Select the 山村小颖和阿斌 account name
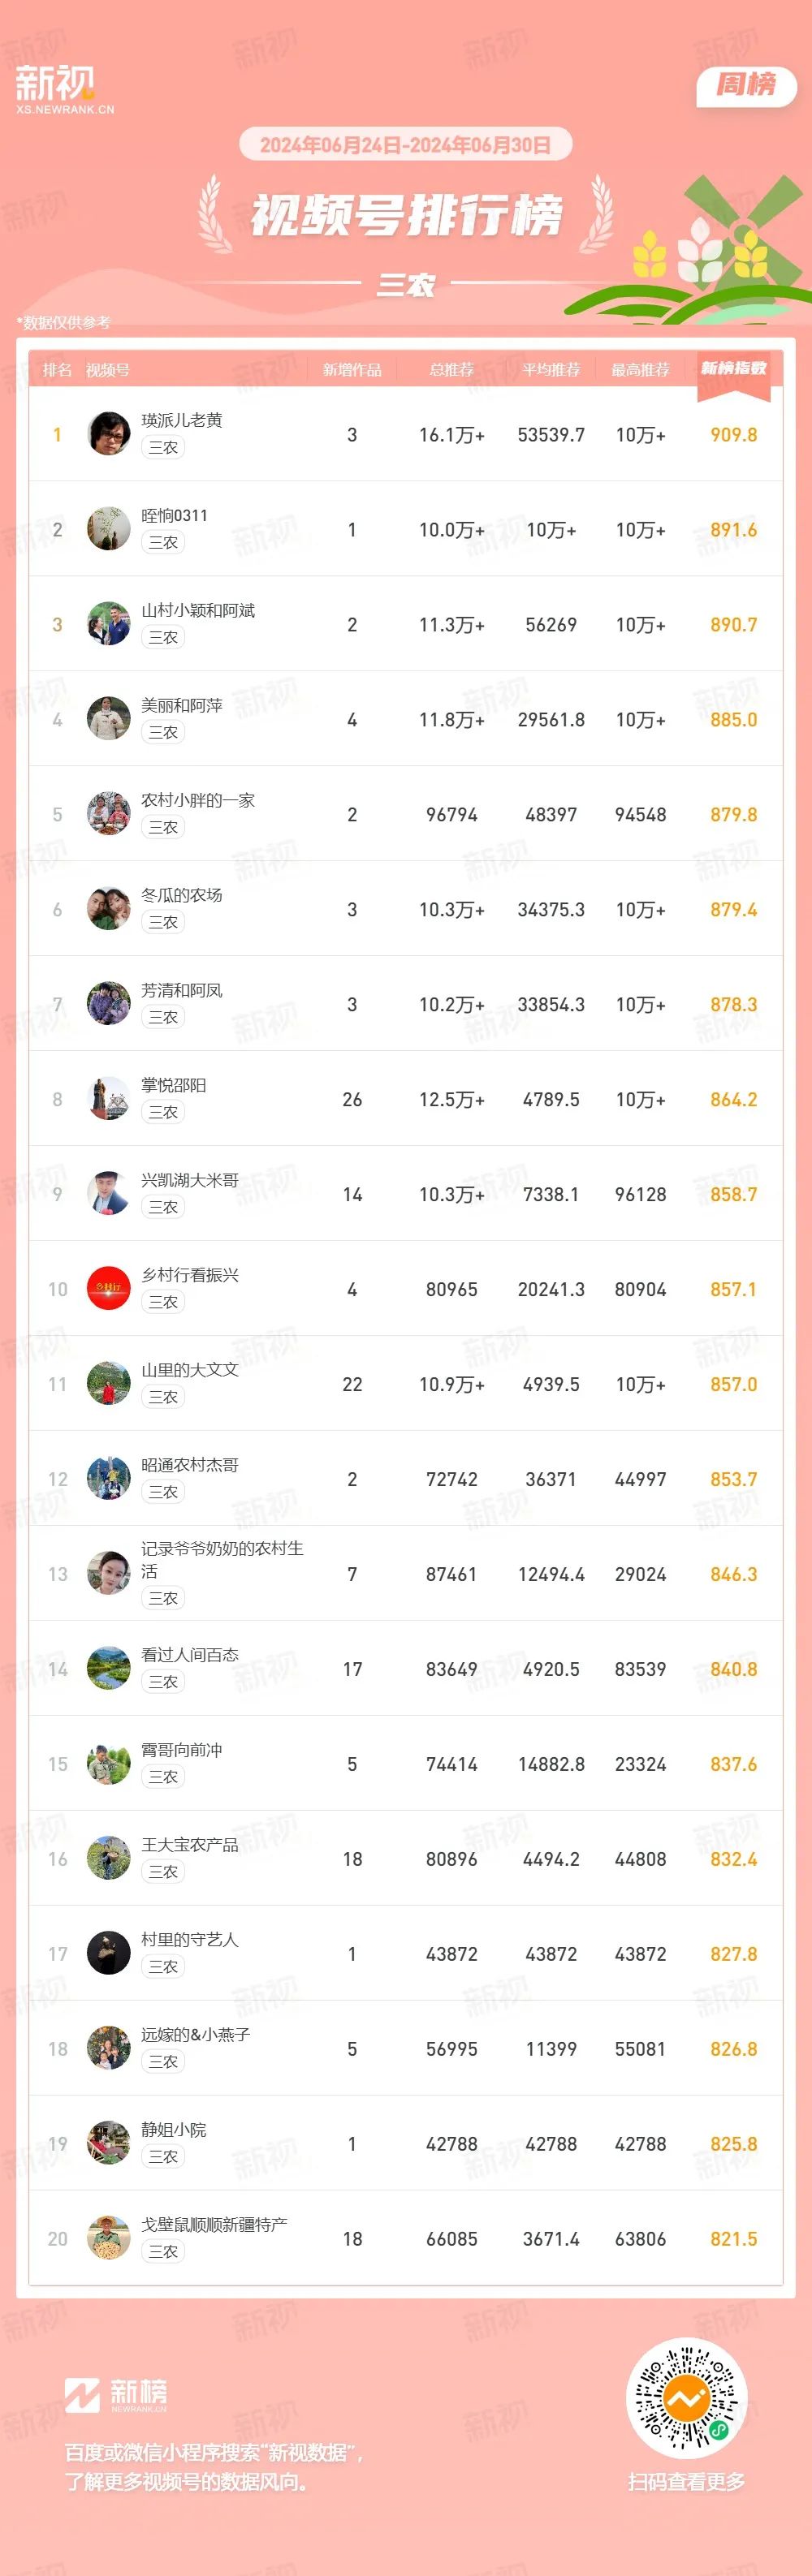 pos(198,610)
